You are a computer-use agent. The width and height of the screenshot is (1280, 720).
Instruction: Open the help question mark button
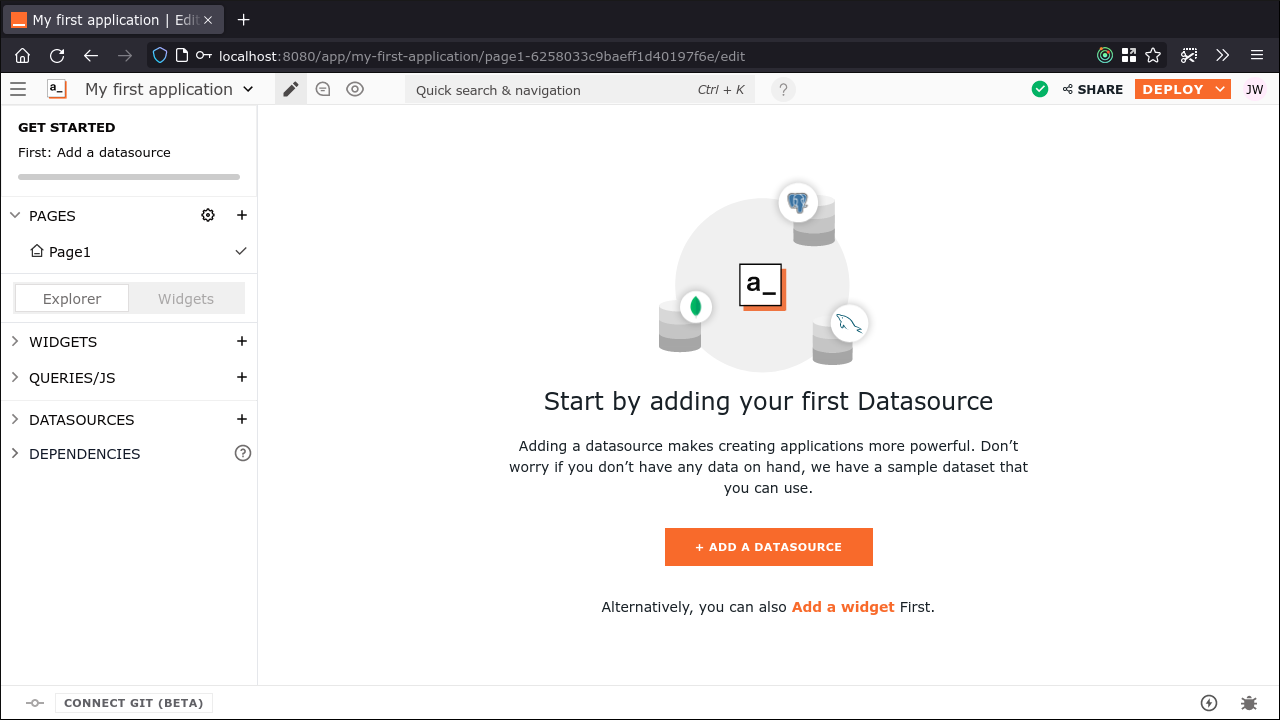tap(784, 90)
